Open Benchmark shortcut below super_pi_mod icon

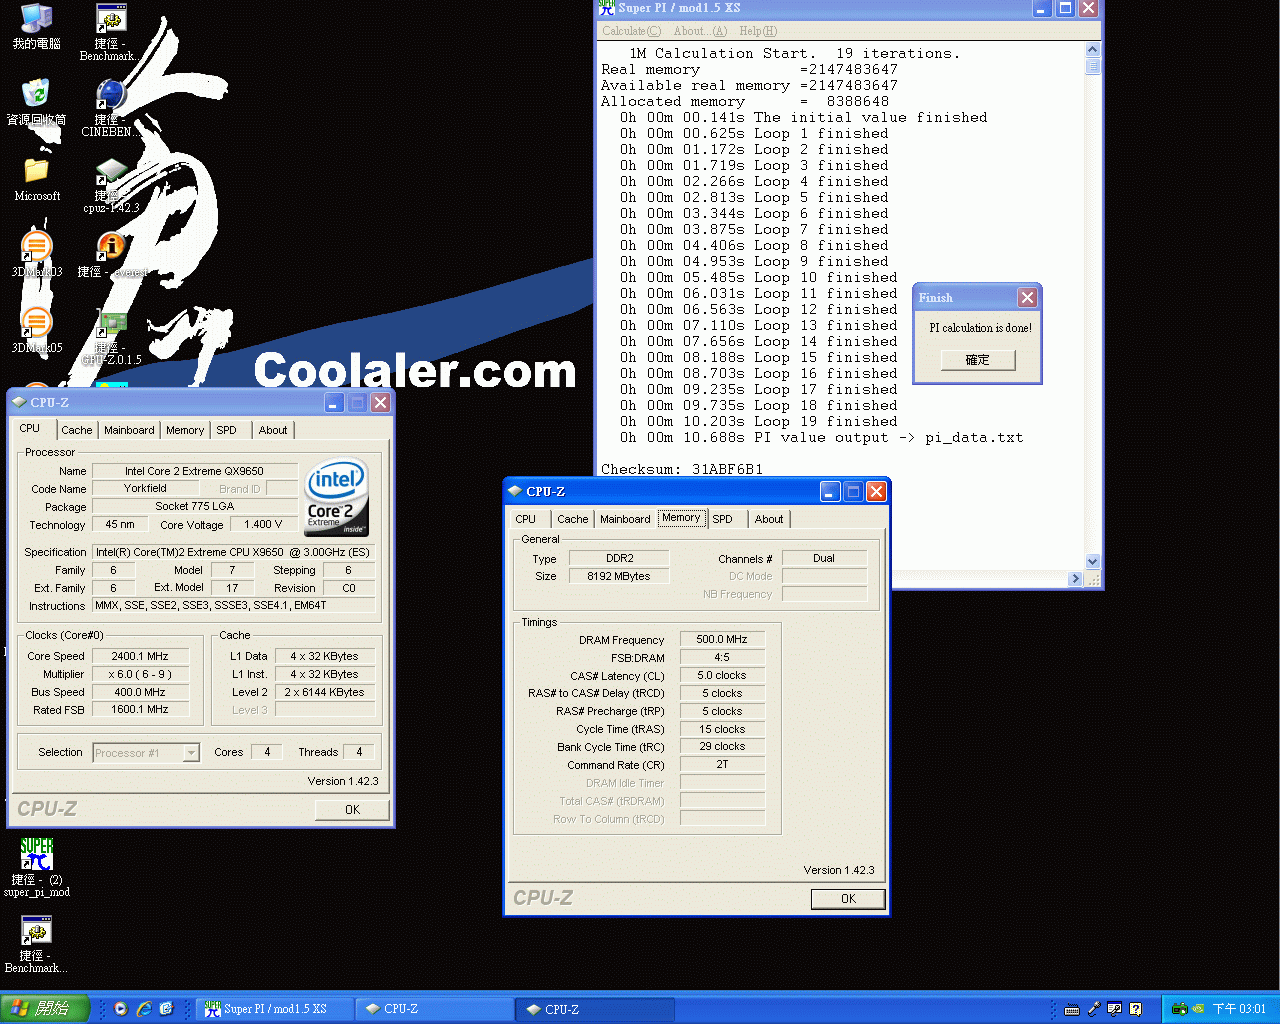37,944
